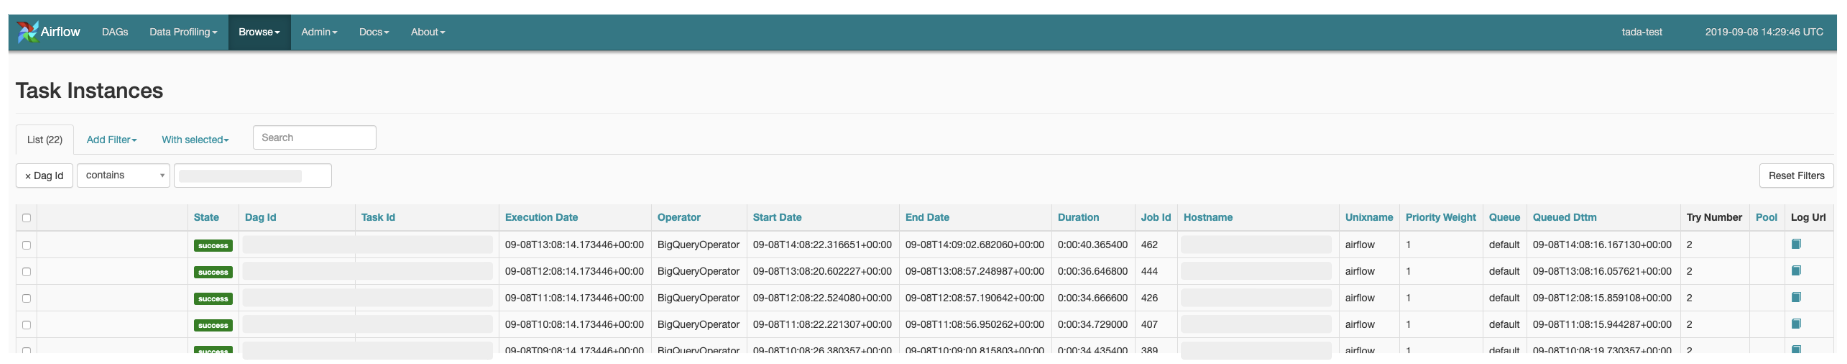Click the Log Url column header
Viewport: 1847px width, 364px height.
1808,217
